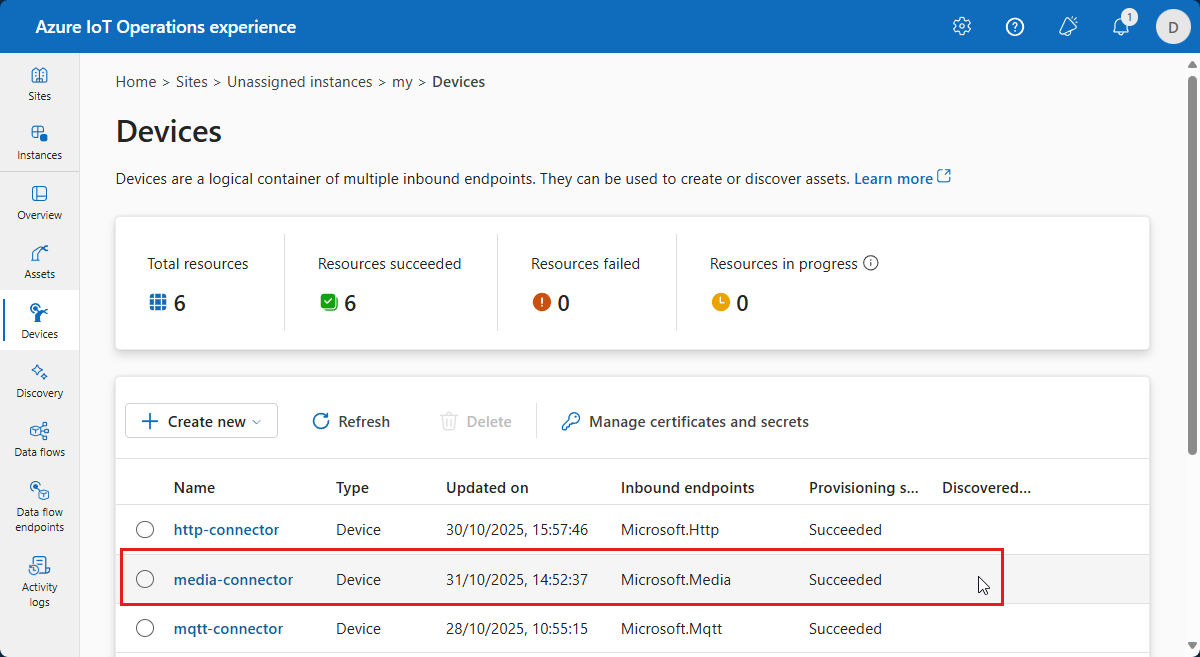Click 'my' in the breadcrumb
Image resolution: width=1200 pixels, height=657 pixels.
[402, 82]
